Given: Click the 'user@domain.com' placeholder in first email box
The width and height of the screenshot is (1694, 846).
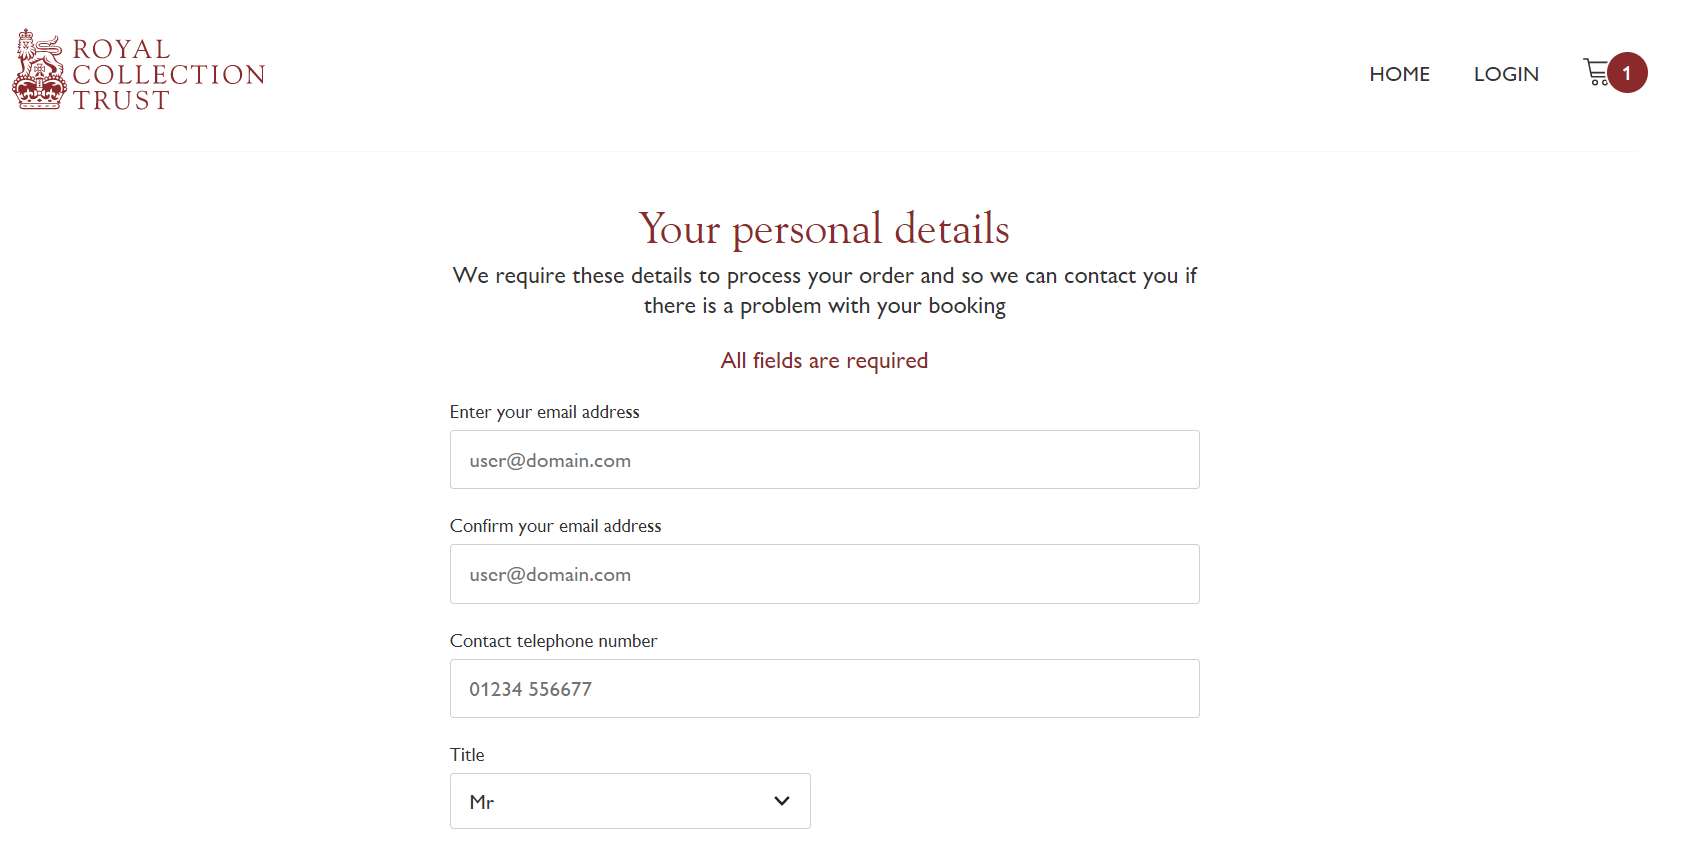Looking at the screenshot, I should click(550, 461).
